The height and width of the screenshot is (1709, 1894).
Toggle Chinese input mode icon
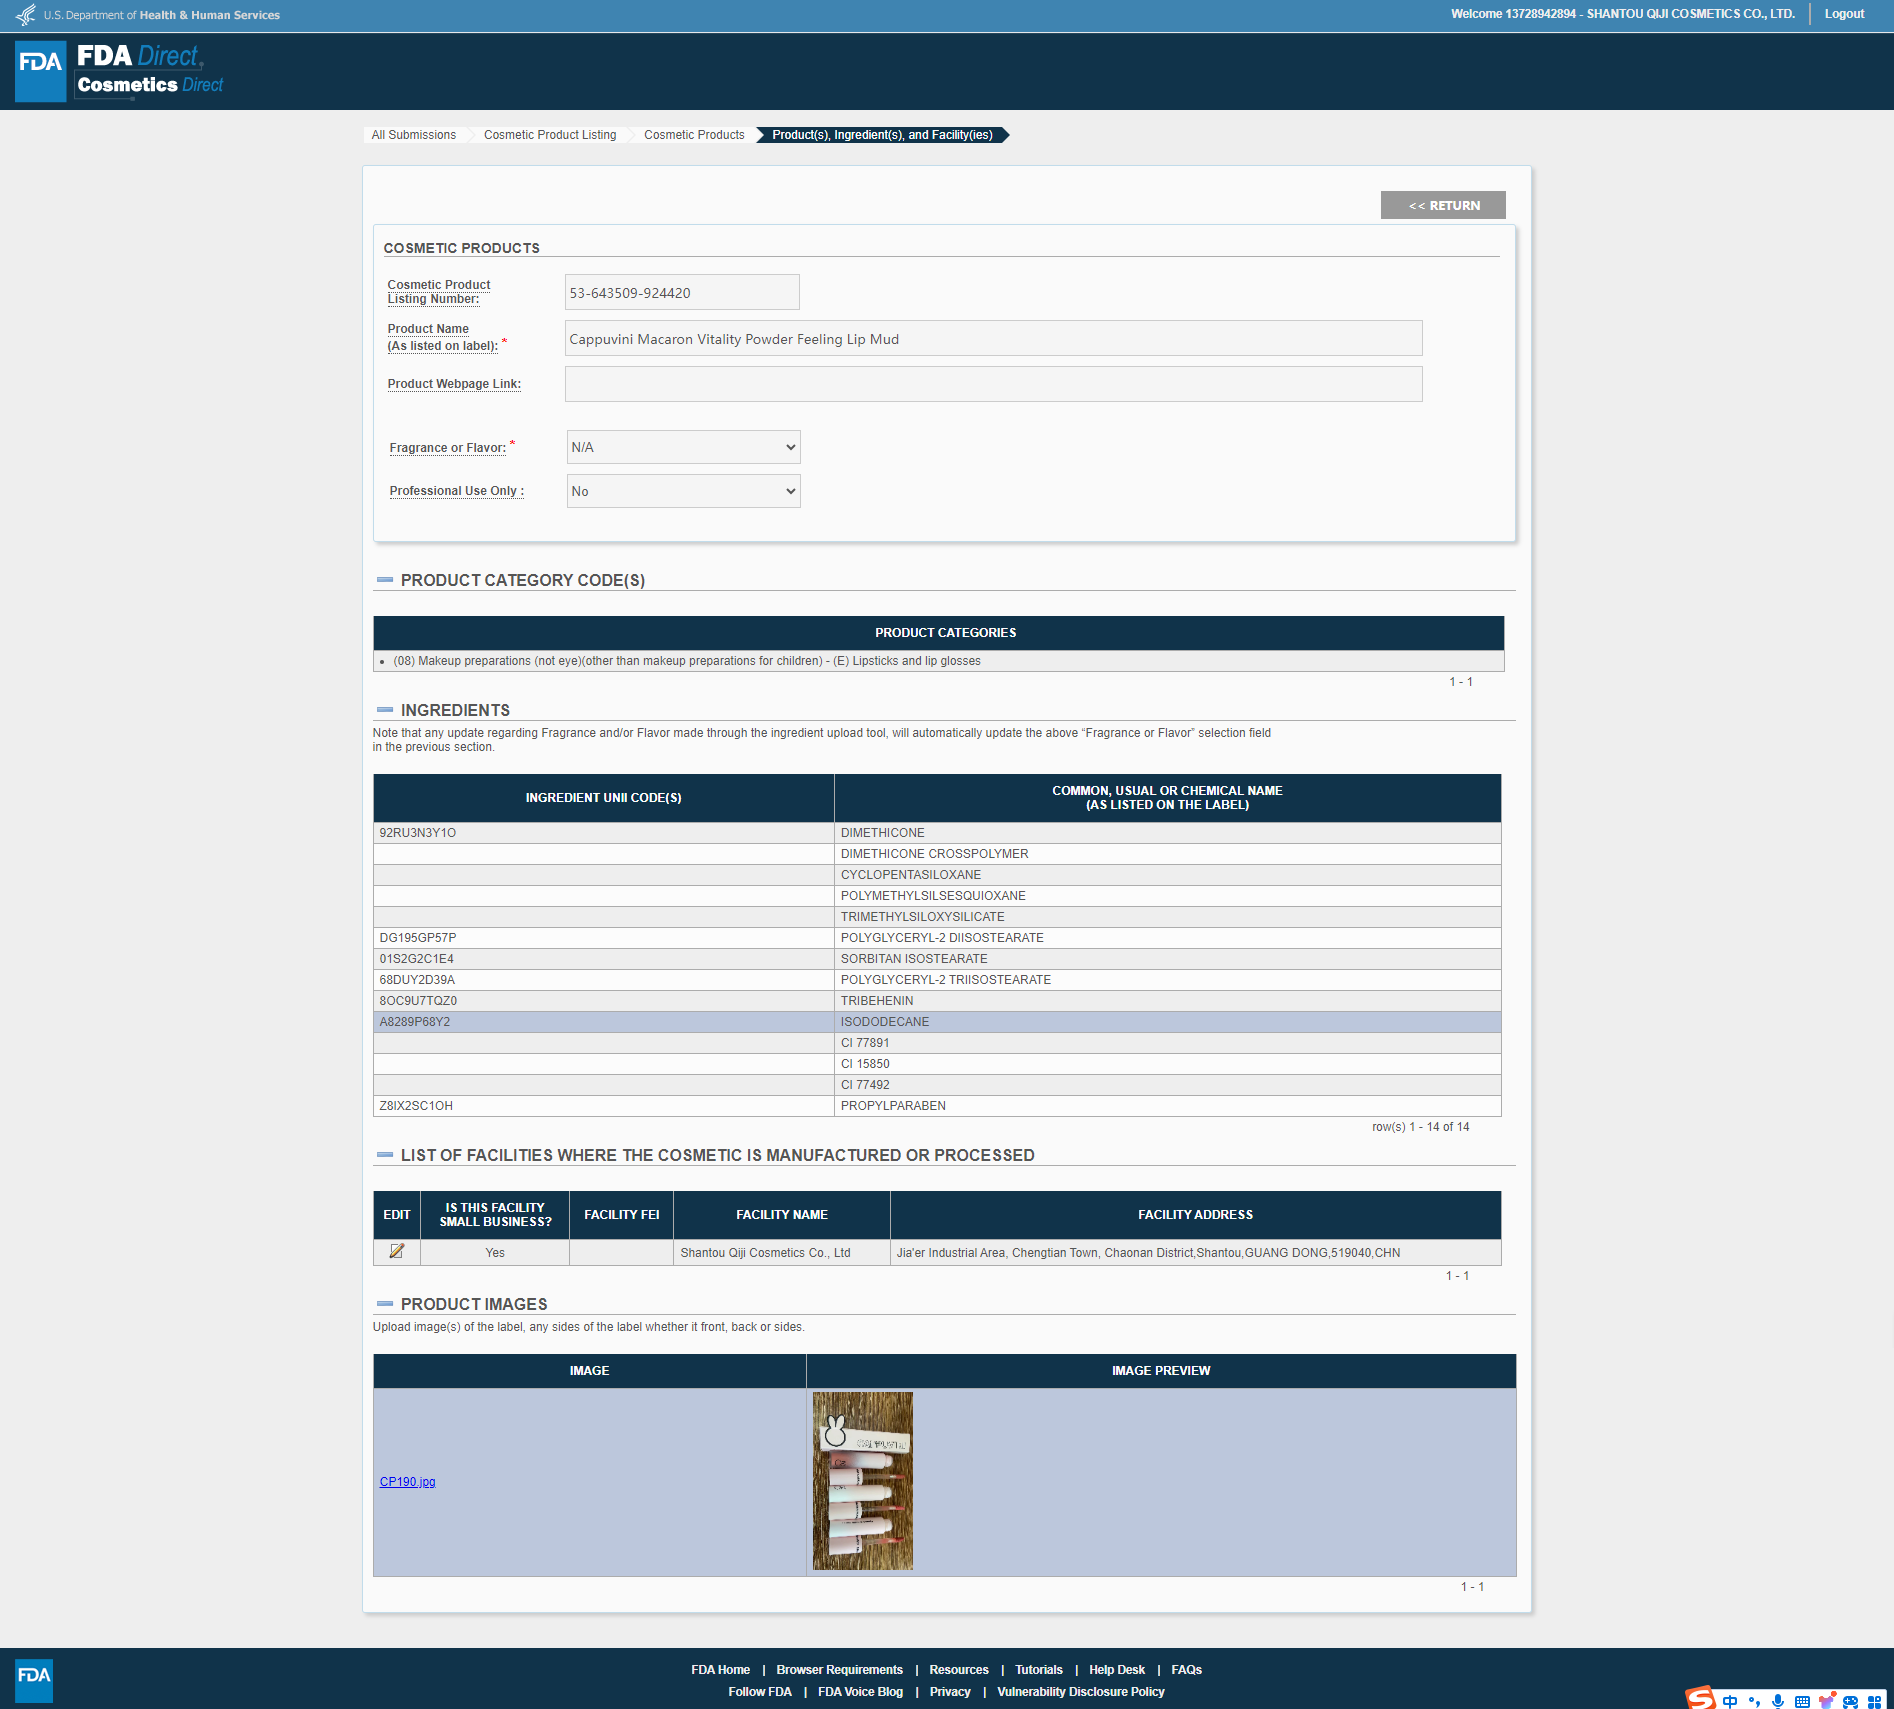coord(1730,1701)
